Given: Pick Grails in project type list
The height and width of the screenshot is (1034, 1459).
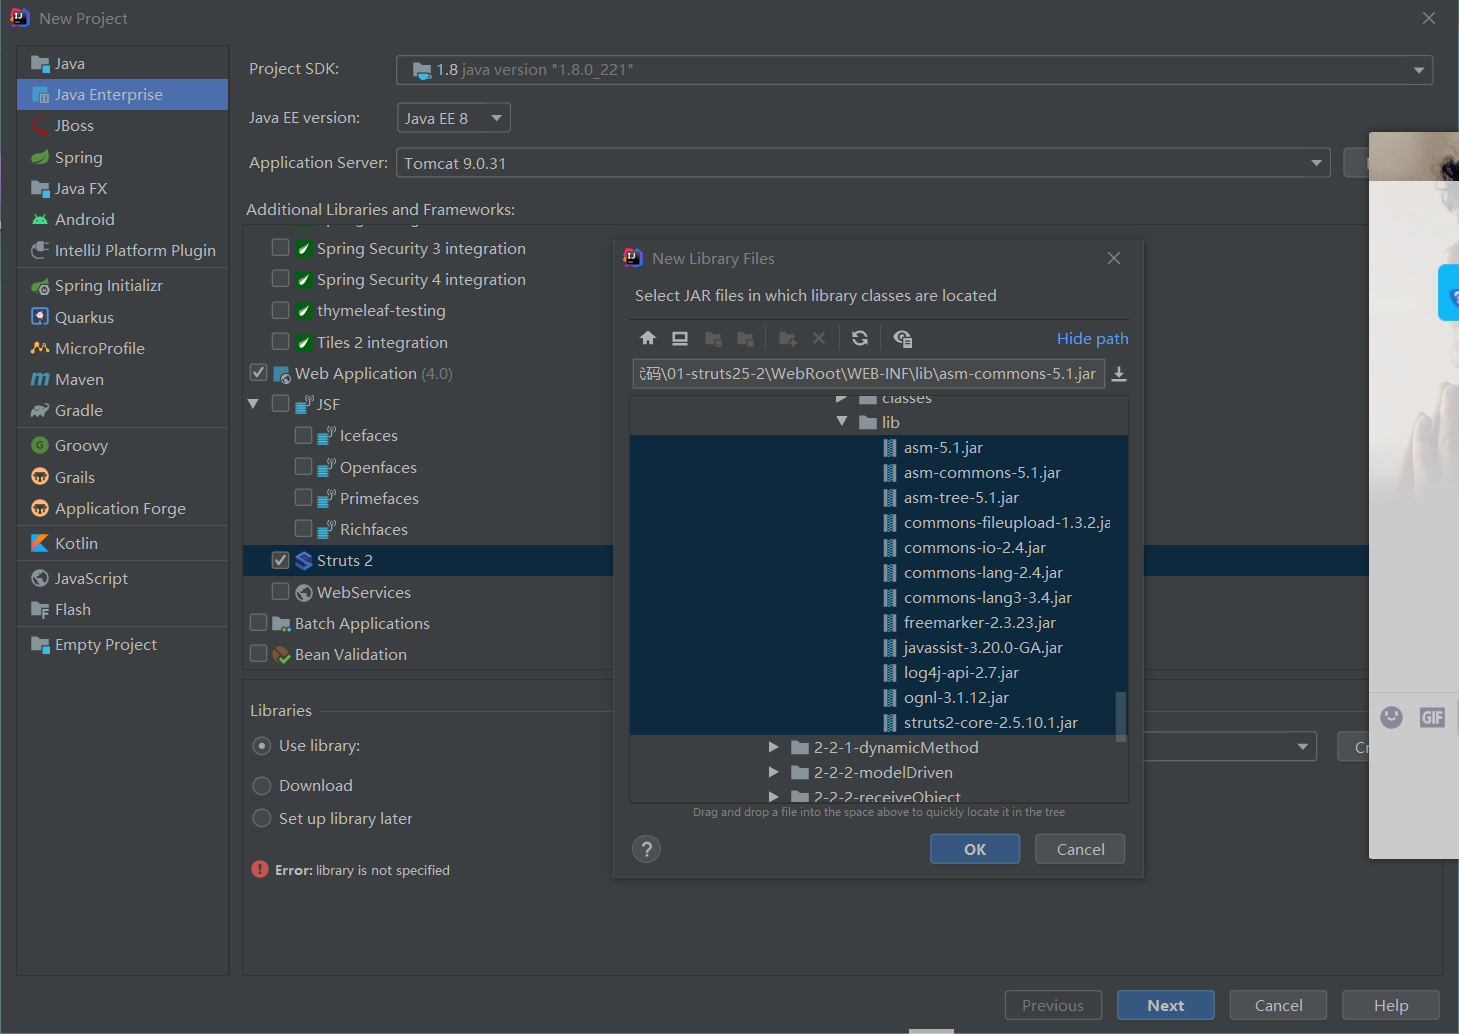Looking at the screenshot, I should [122, 477].
